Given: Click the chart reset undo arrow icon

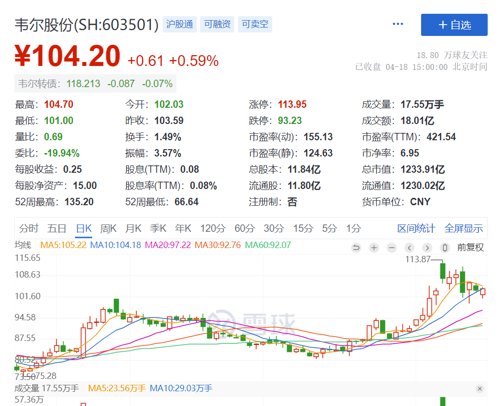Looking at the screenshot, I should 356,248.
